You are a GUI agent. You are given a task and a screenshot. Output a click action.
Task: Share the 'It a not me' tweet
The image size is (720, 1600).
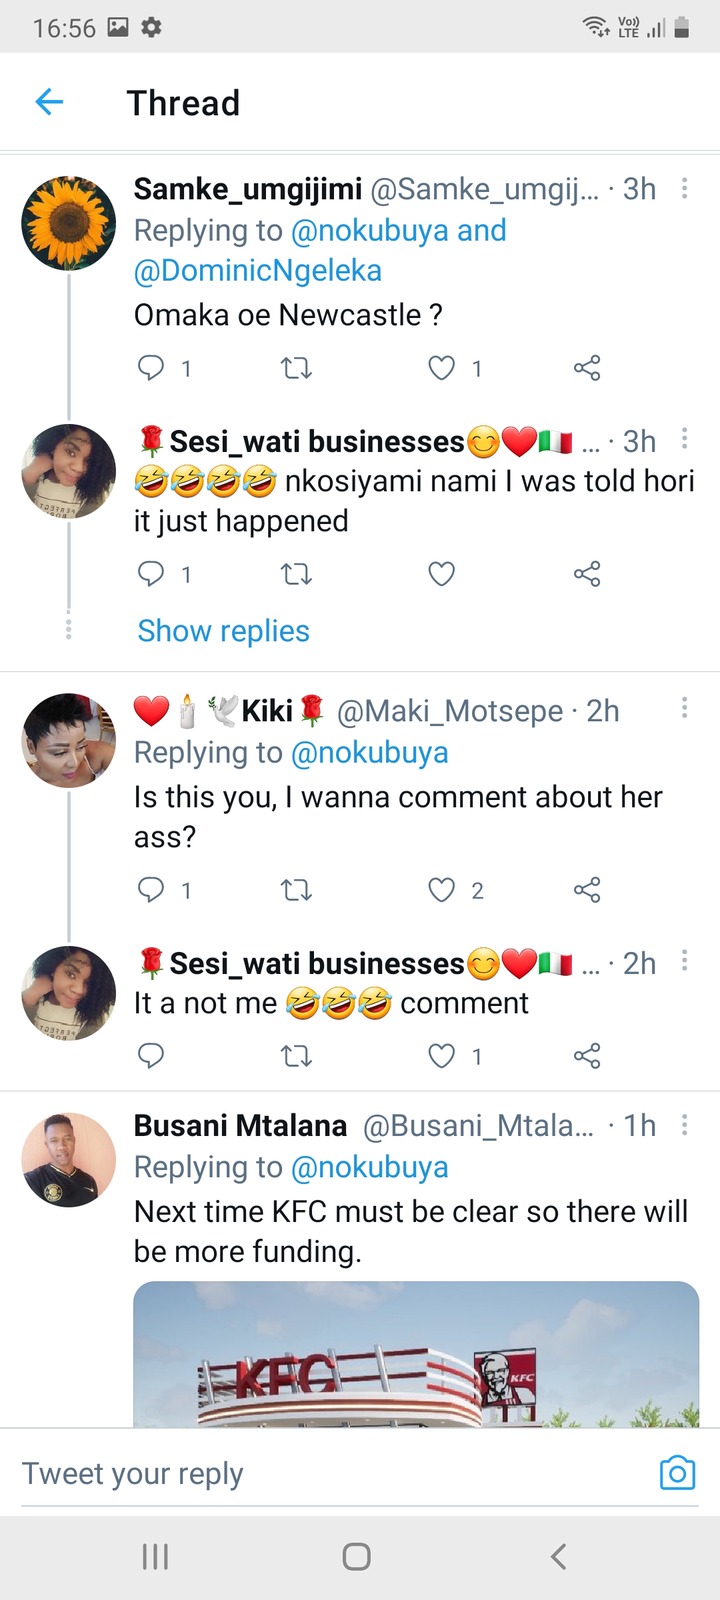[x=587, y=1055]
